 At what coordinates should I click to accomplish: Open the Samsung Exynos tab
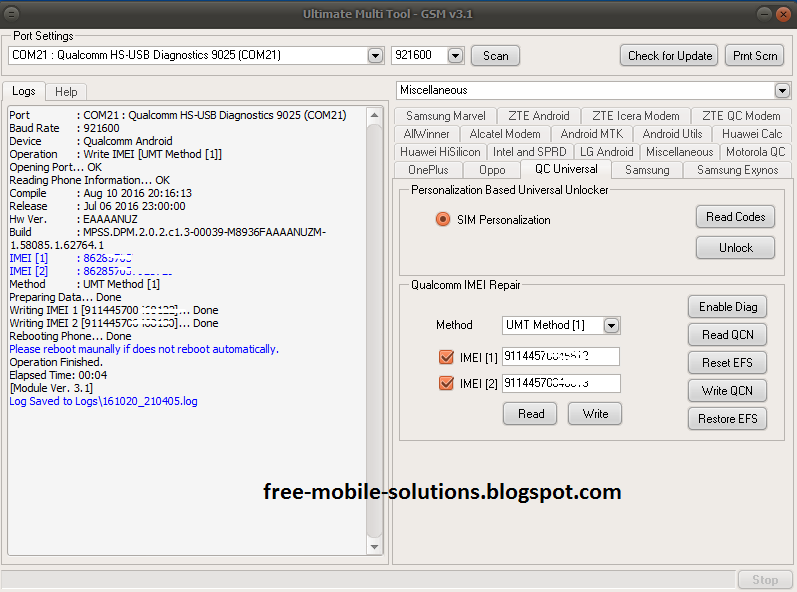(738, 170)
